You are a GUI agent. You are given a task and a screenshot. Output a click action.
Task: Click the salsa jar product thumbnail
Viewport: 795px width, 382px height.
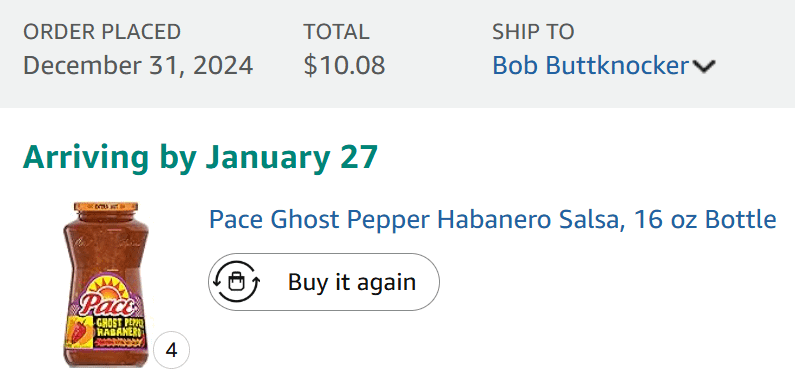tap(106, 284)
